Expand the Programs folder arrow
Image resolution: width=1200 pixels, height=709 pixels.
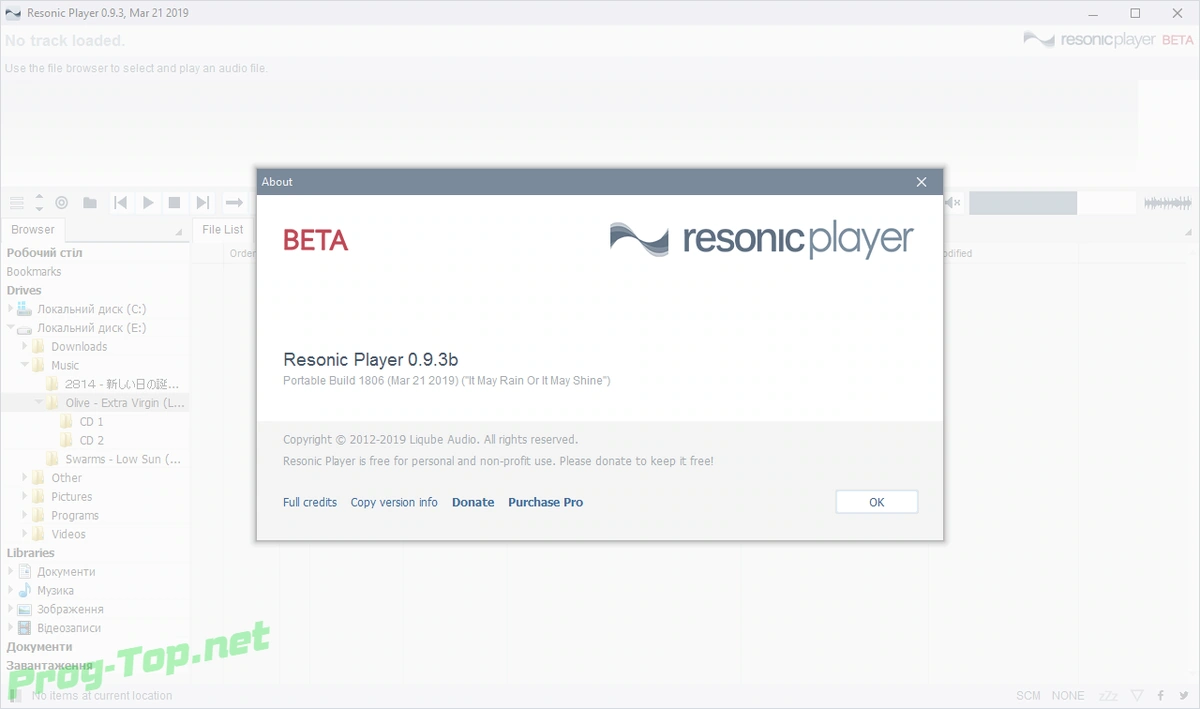point(25,516)
